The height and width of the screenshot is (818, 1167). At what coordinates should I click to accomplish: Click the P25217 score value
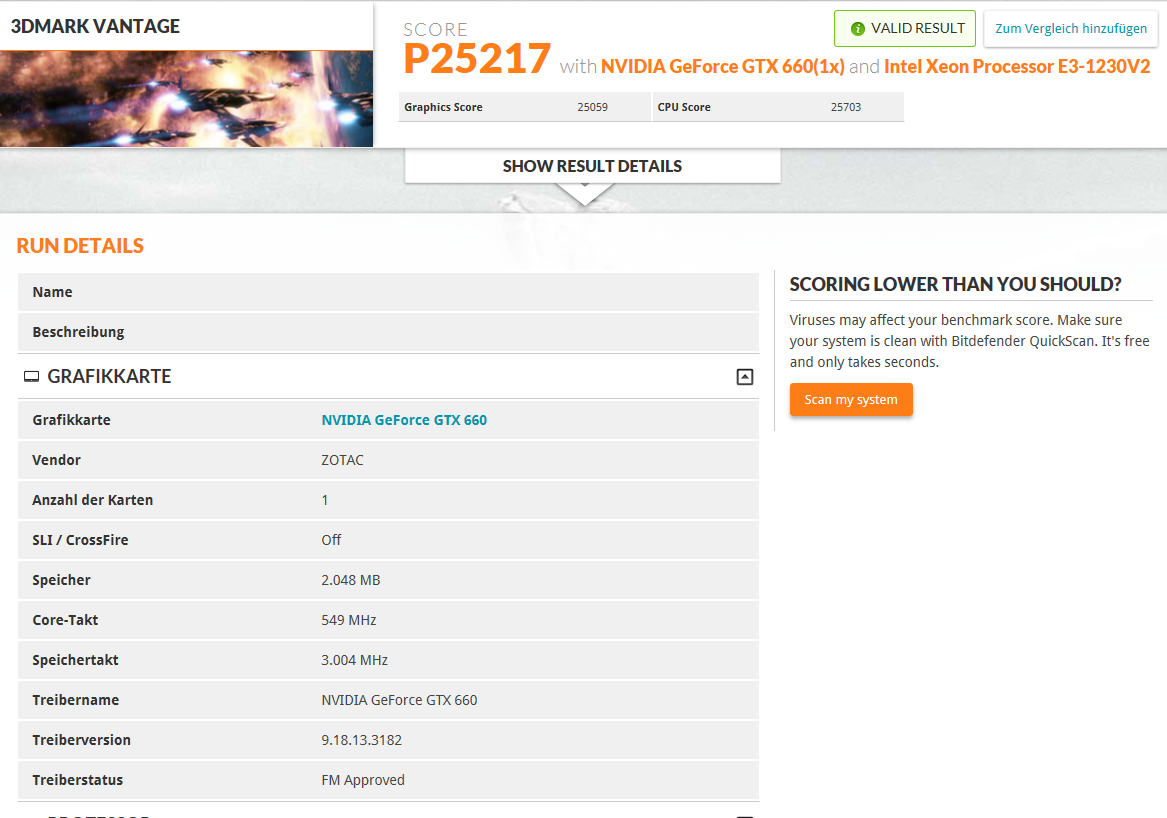click(x=476, y=59)
